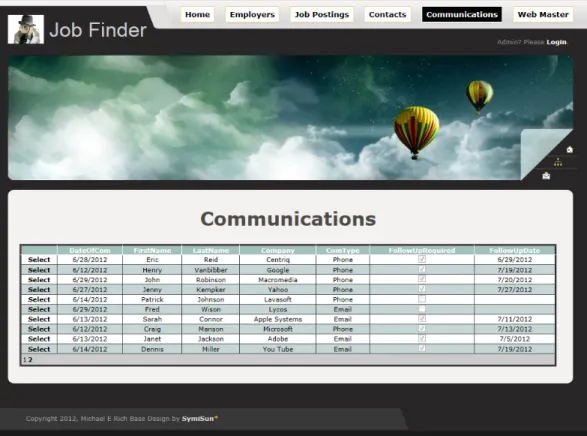Select the Eric Reid row

click(39, 259)
